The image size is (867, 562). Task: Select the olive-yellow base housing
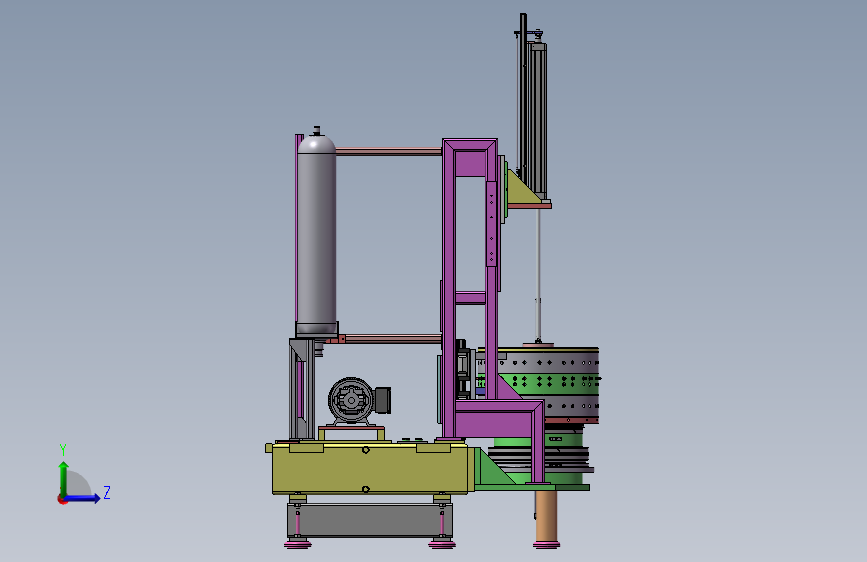coord(369,468)
